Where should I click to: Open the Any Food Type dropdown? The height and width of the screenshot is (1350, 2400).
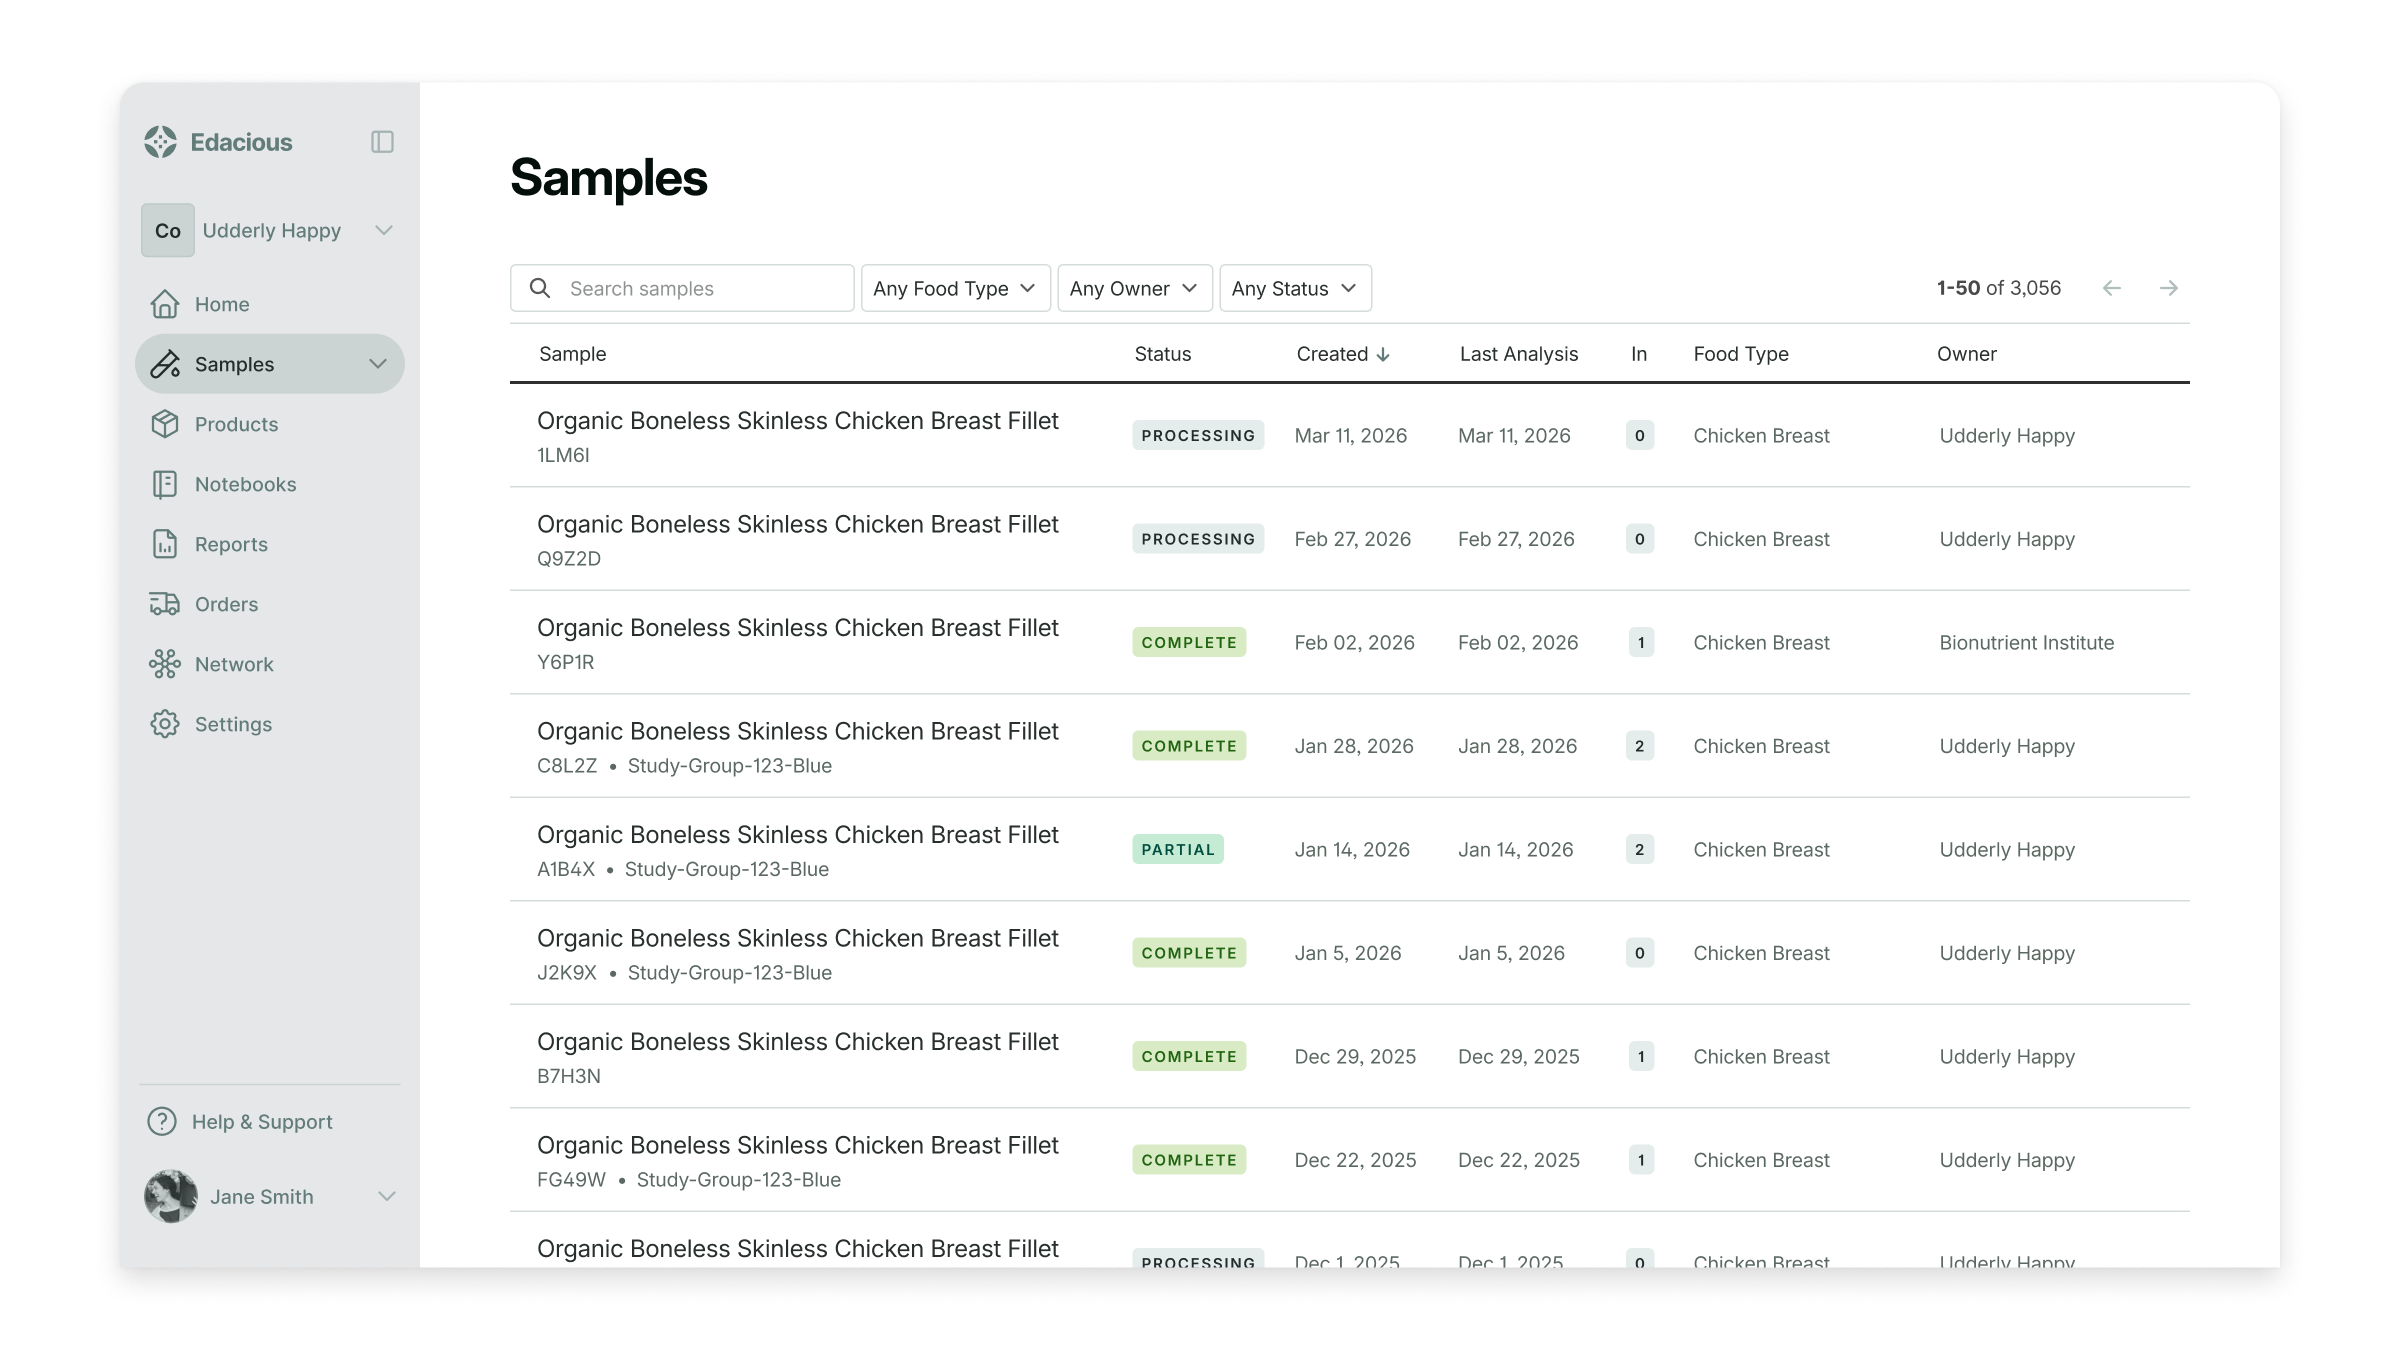coord(955,288)
